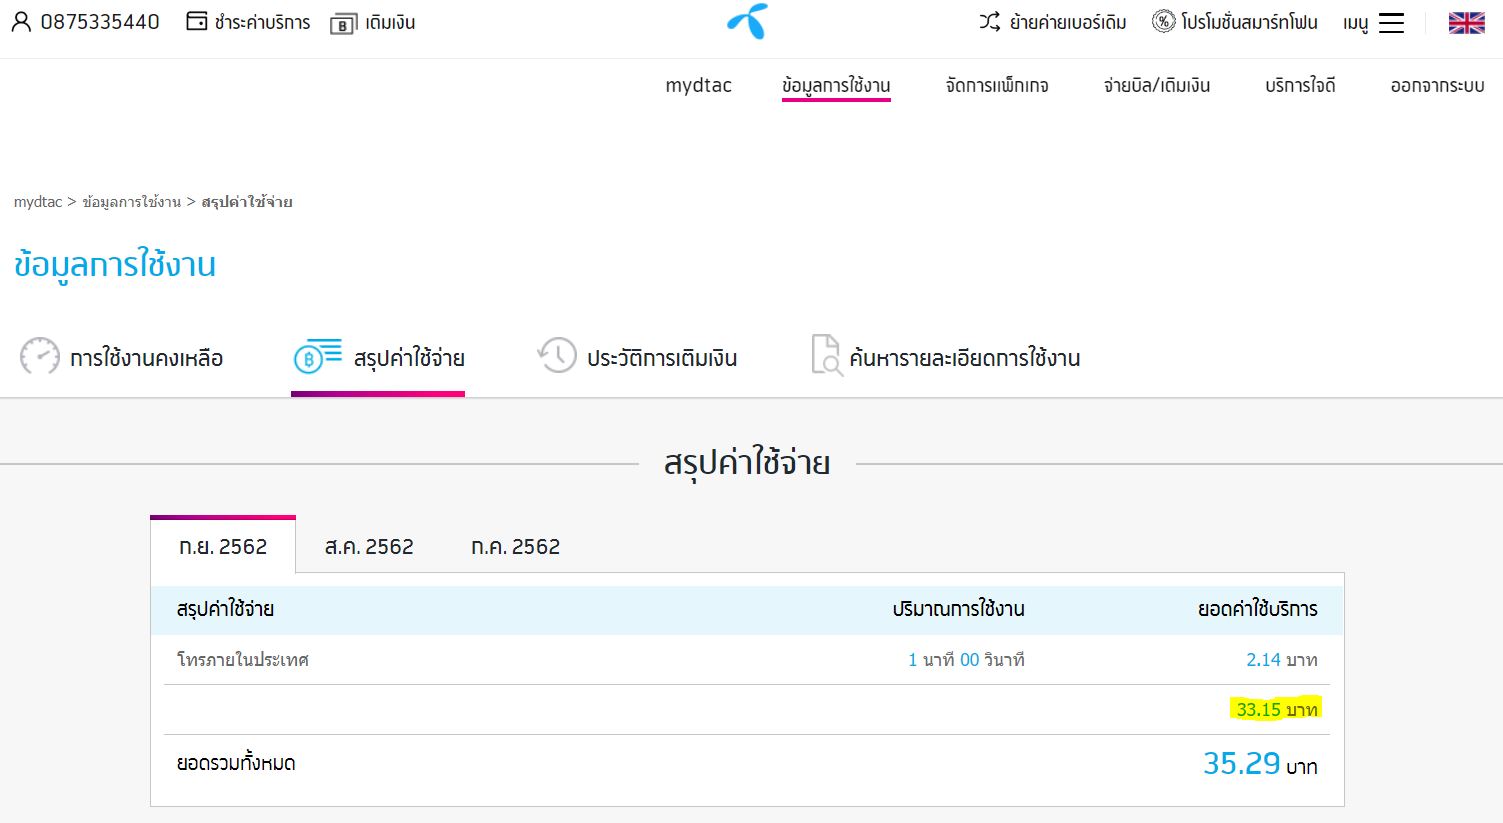The height and width of the screenshot is (823, 1503).
Task: Click the ยอดรวมทั้งหมด total label
Action: (x=236, y=763)
